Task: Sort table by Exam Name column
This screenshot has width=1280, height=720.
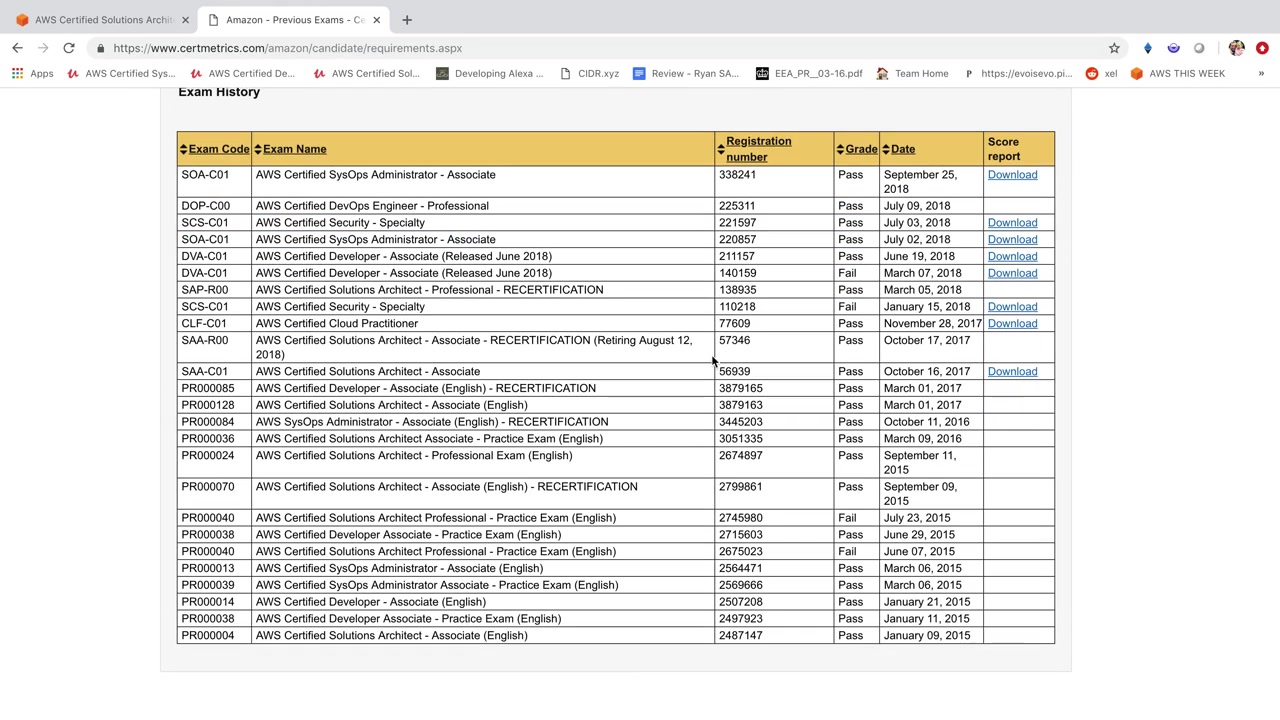Action: point(294,149)
